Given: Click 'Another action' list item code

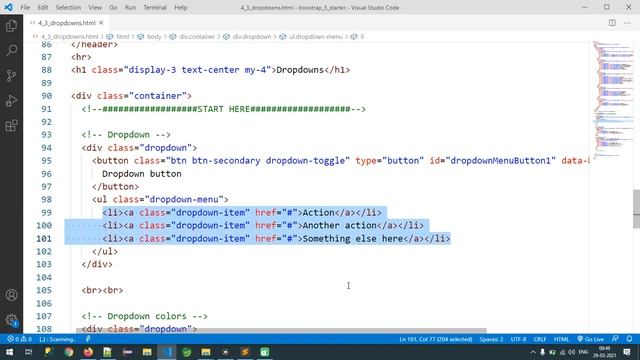Looking at the screenshot, I should pos(263,225).
